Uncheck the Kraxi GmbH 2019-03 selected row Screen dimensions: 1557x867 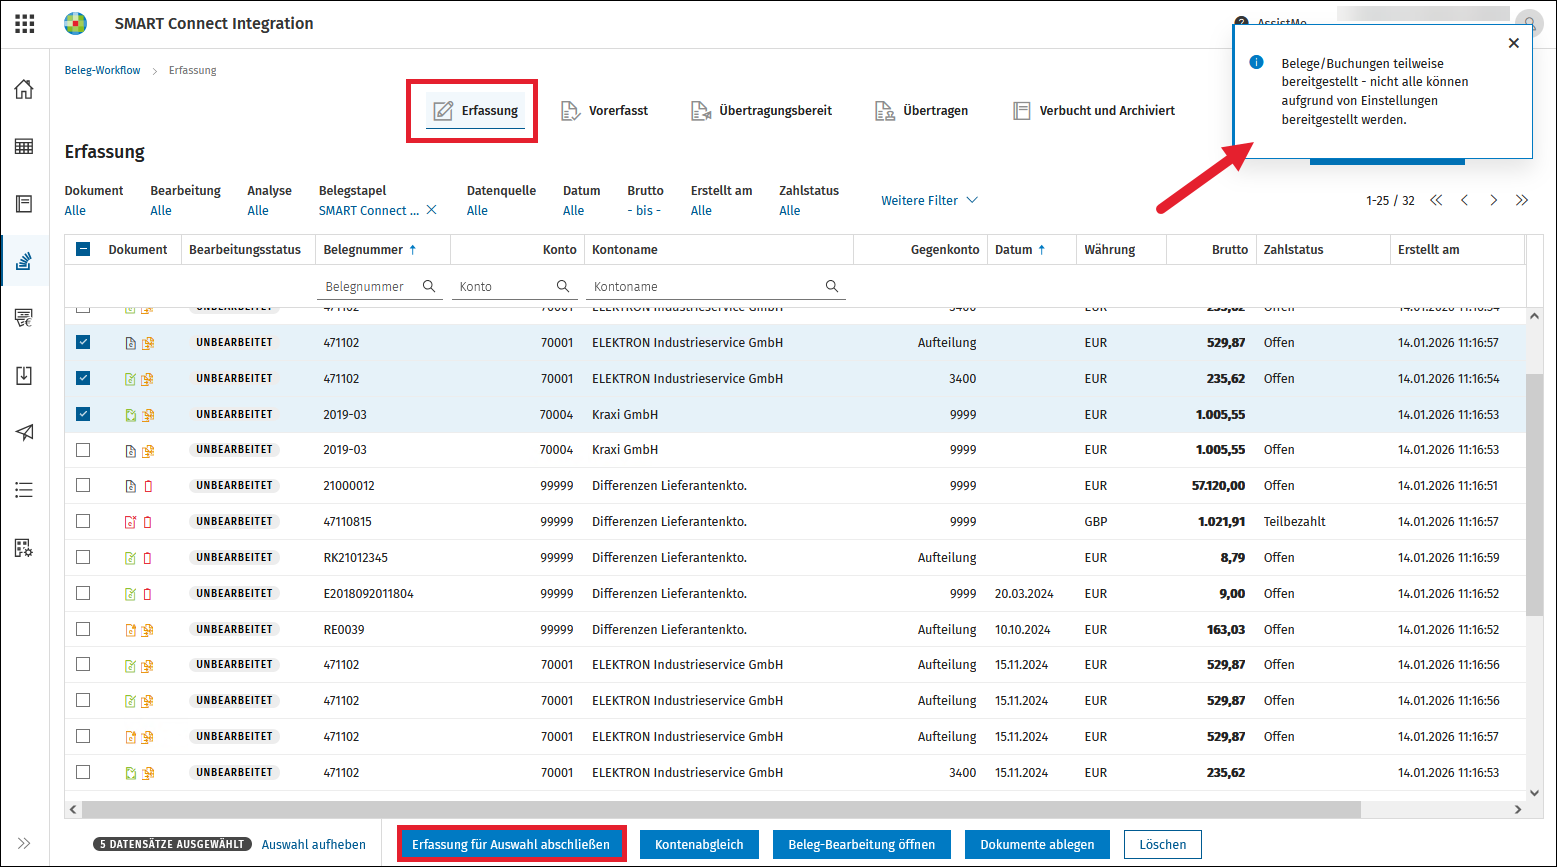(x=83, y=414)
